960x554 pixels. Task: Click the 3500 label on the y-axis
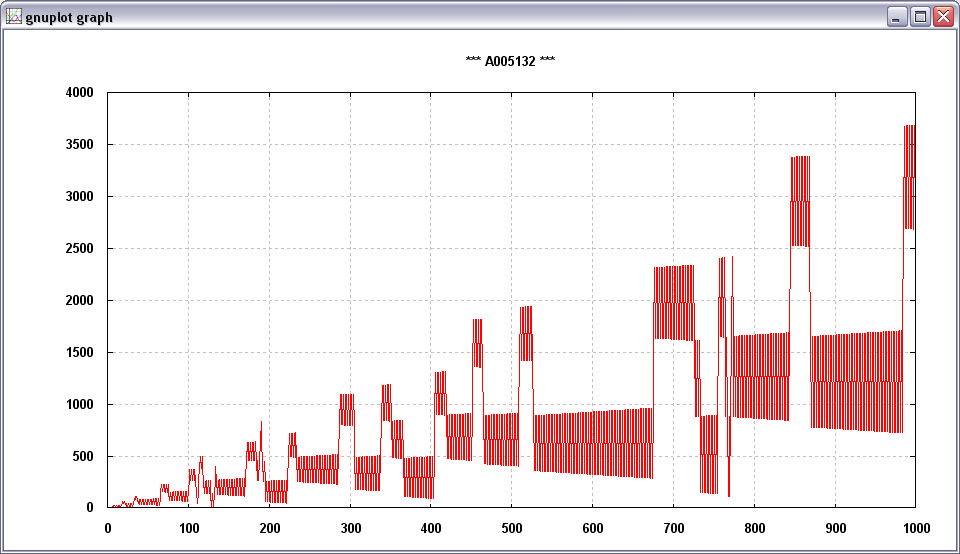(x=79, y=145)
